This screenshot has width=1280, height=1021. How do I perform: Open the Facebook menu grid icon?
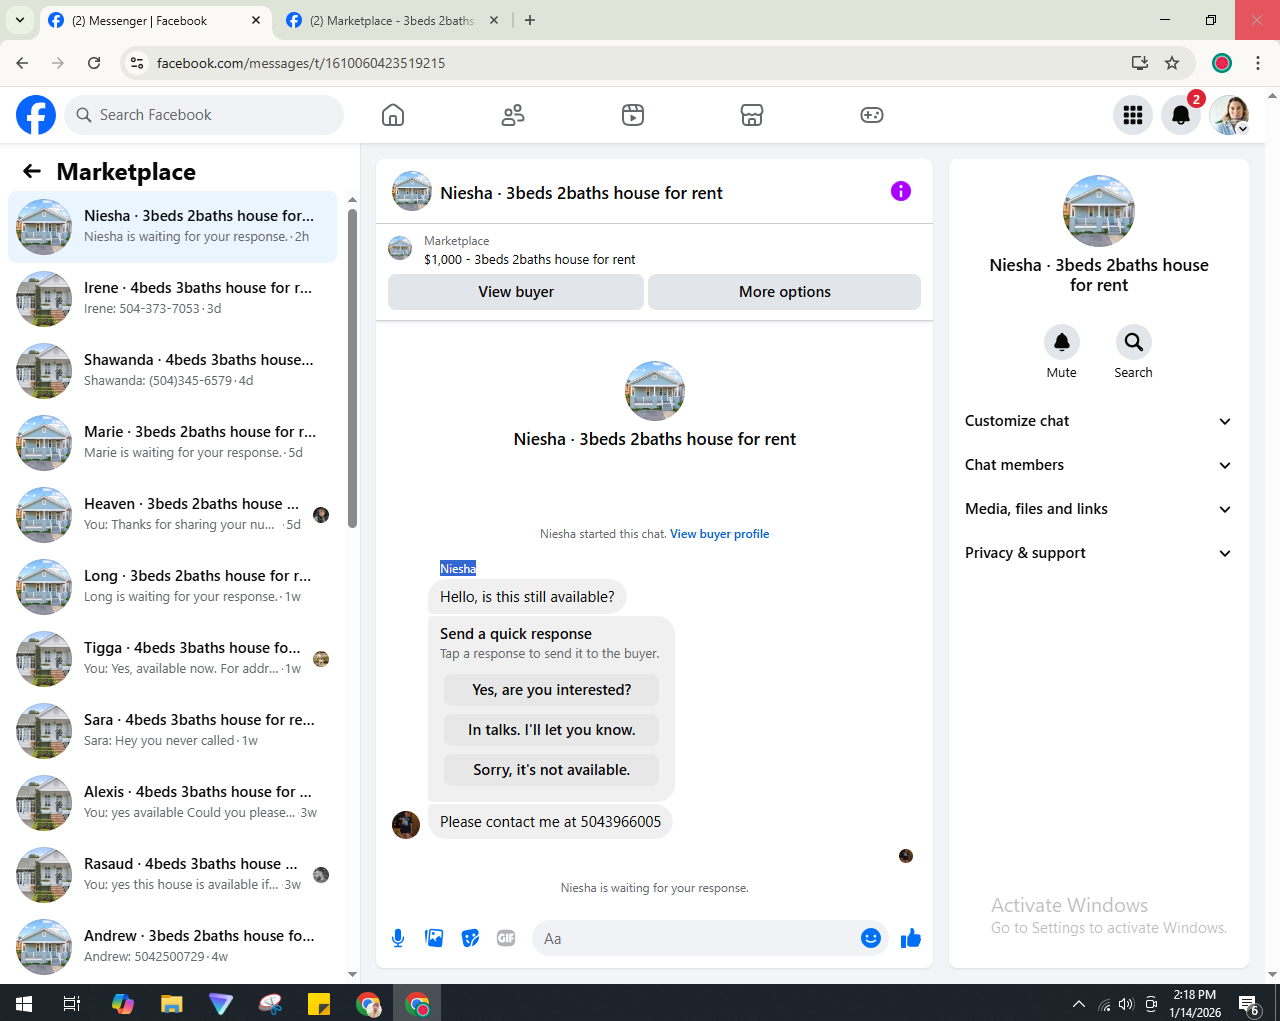pos(1133,115)
